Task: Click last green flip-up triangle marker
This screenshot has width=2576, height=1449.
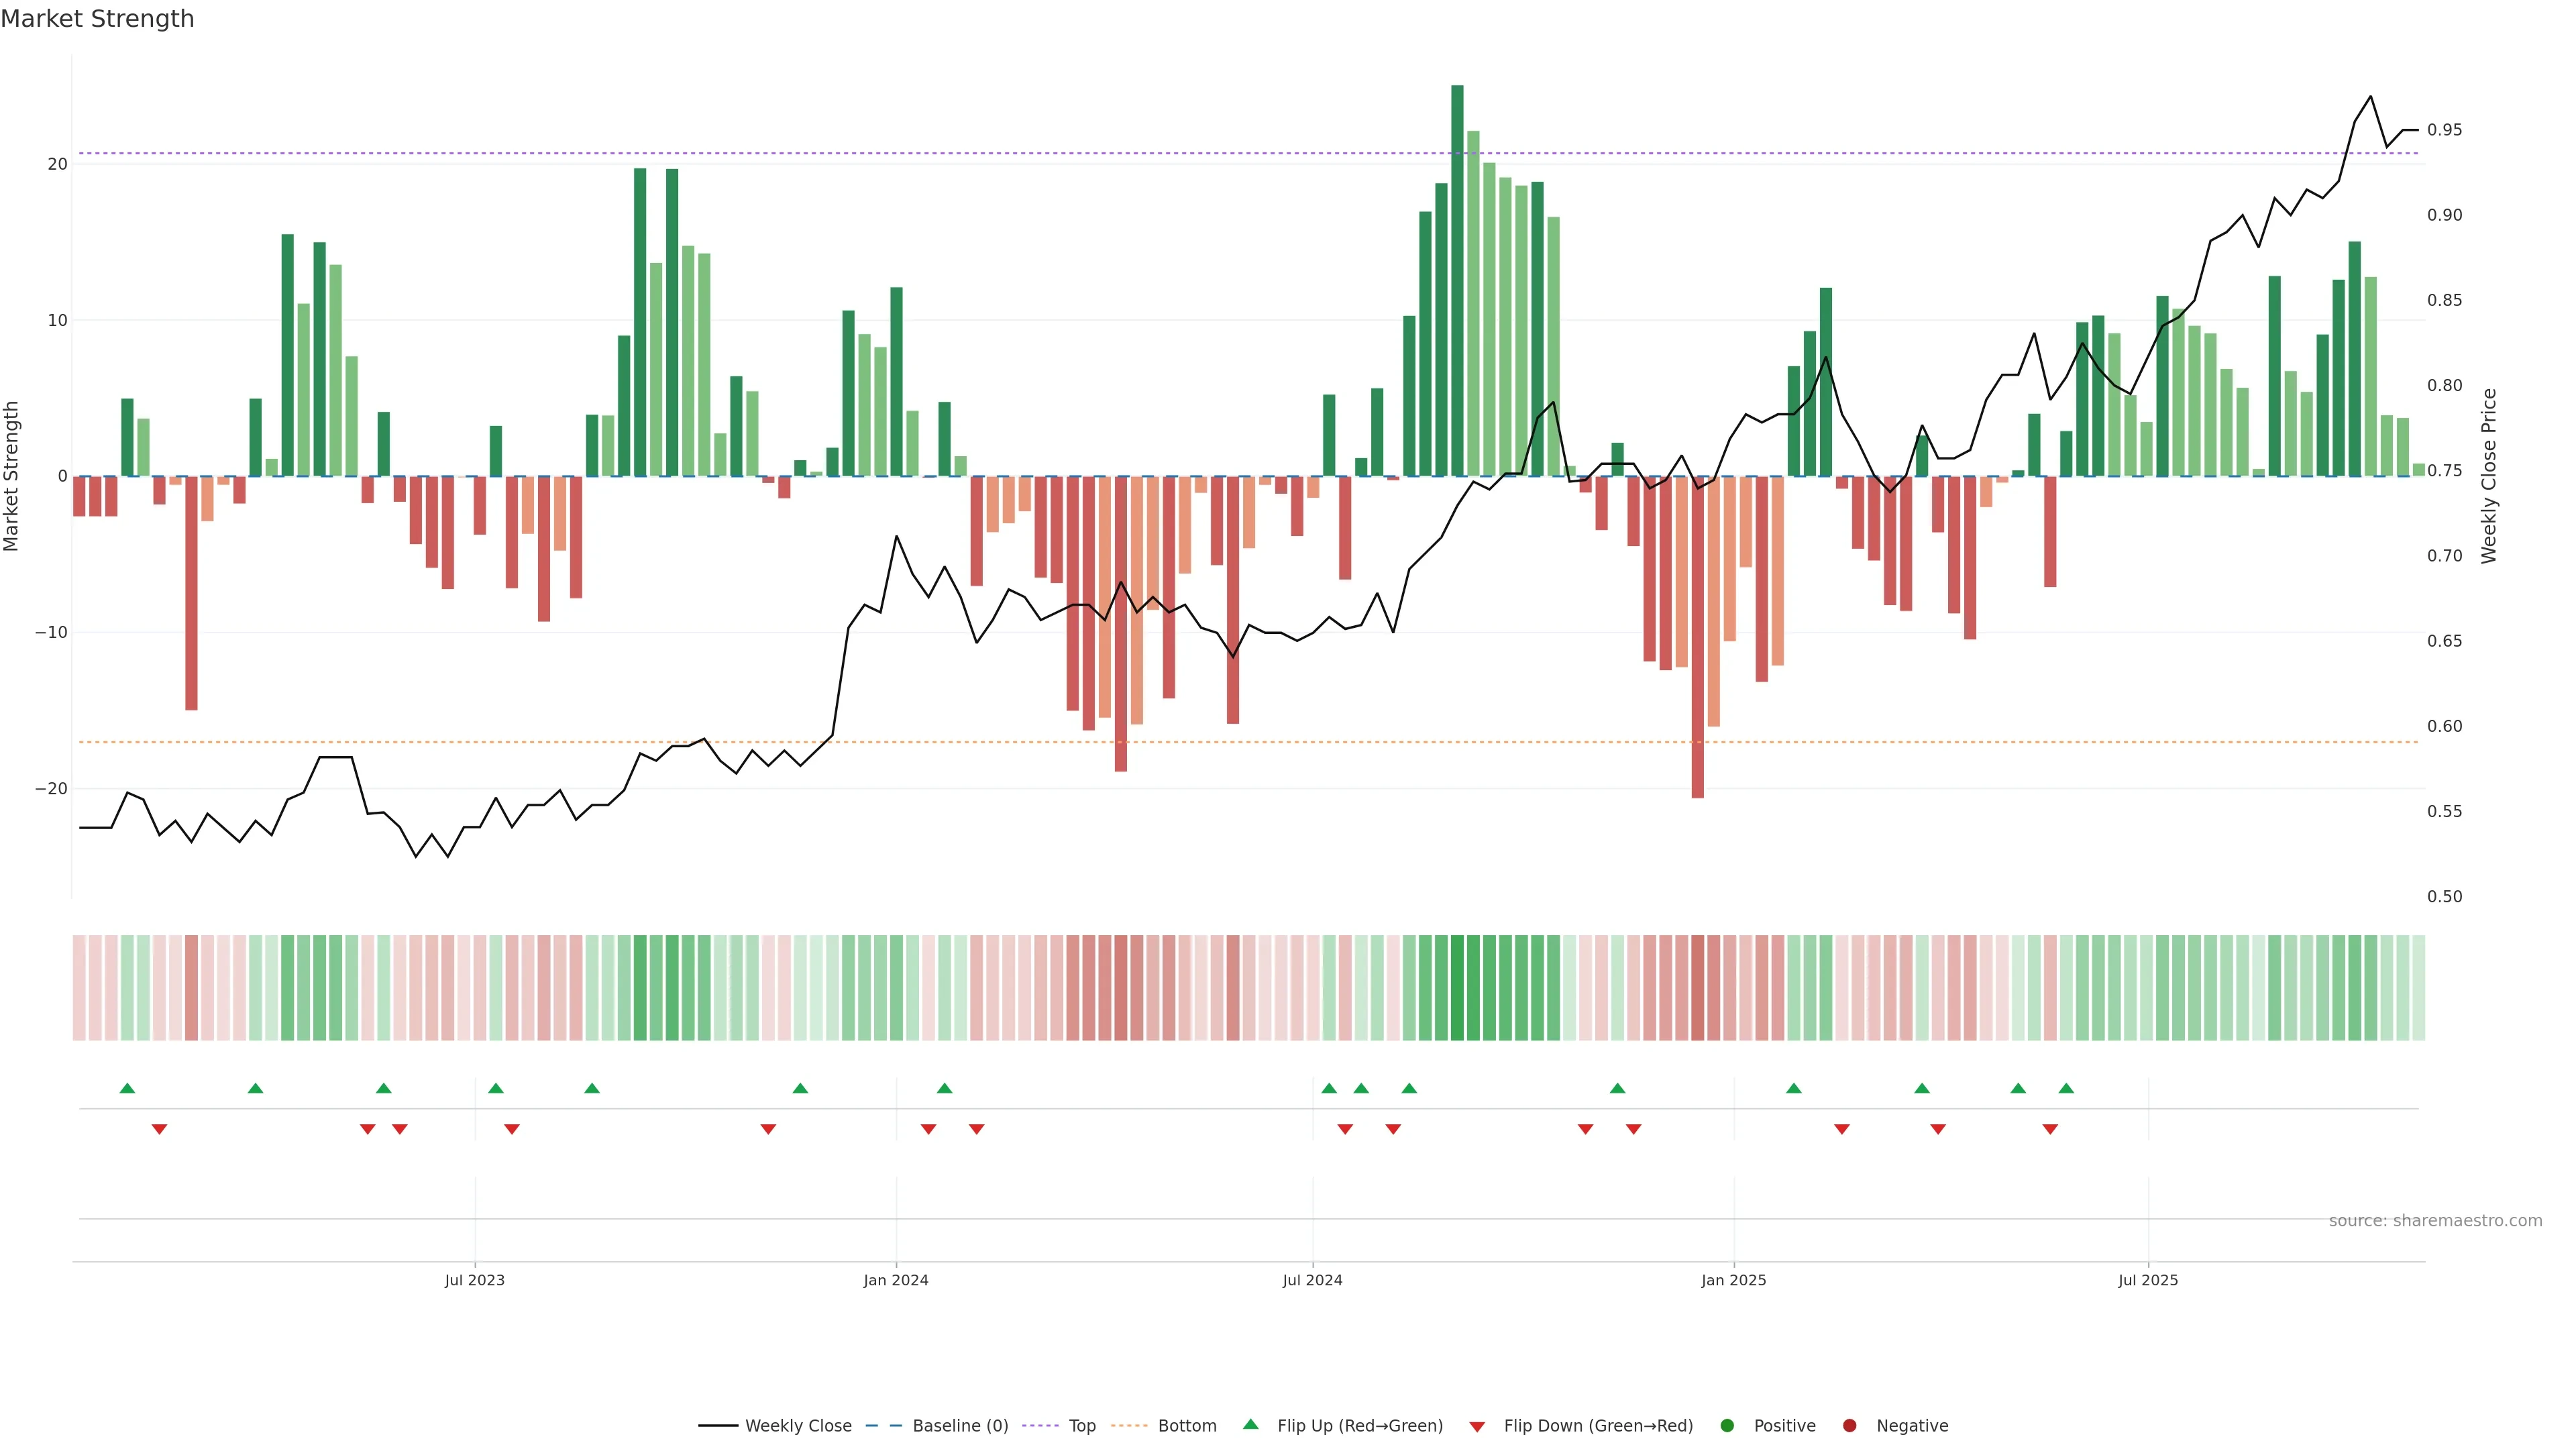Action: (x=2066, y=1088)
